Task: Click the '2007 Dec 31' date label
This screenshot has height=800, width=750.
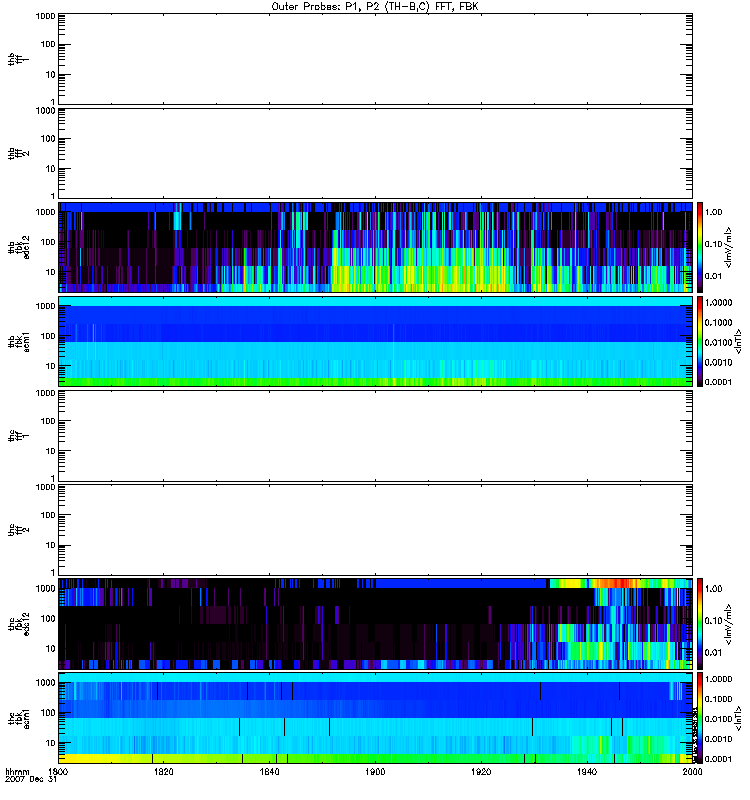Action: [31, 779]
